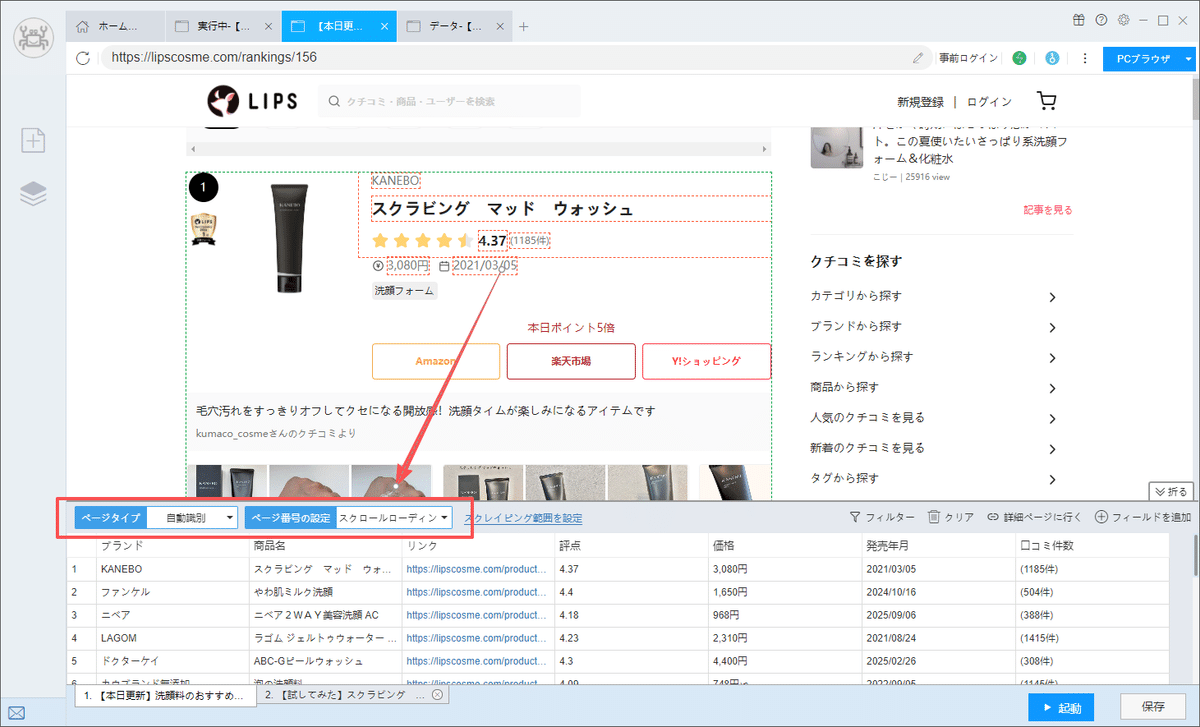Click the ログイン link
Image resolution: width=1200 pixels, height=727 pixels.
(989, 102)
